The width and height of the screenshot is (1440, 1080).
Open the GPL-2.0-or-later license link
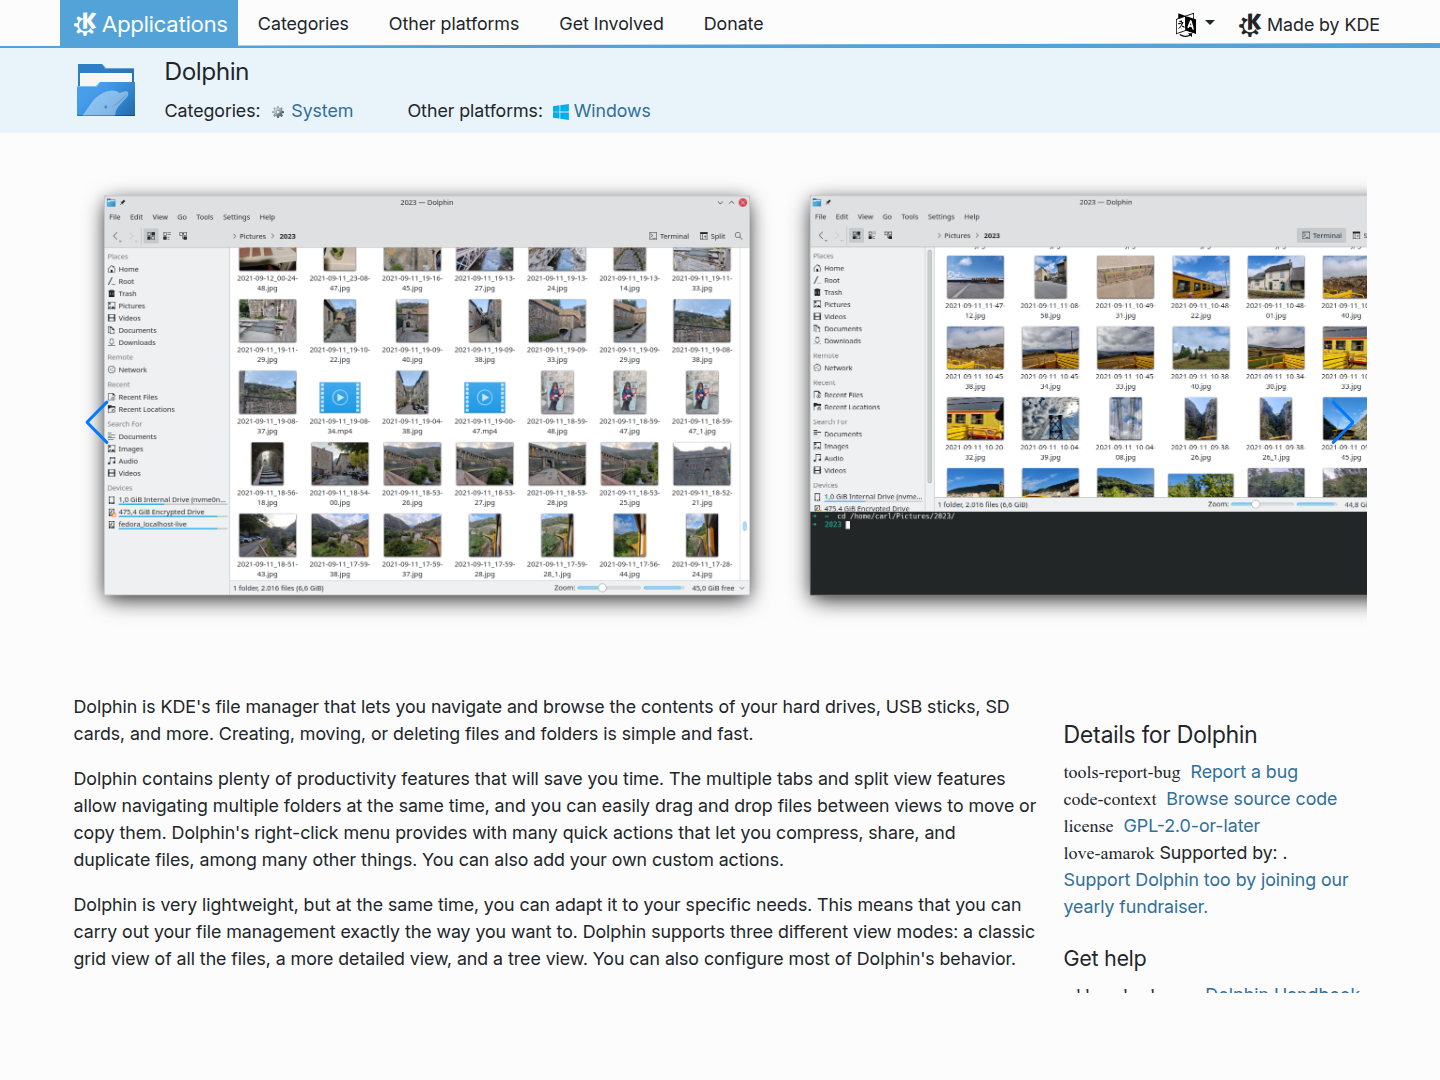coord(1192,826)
